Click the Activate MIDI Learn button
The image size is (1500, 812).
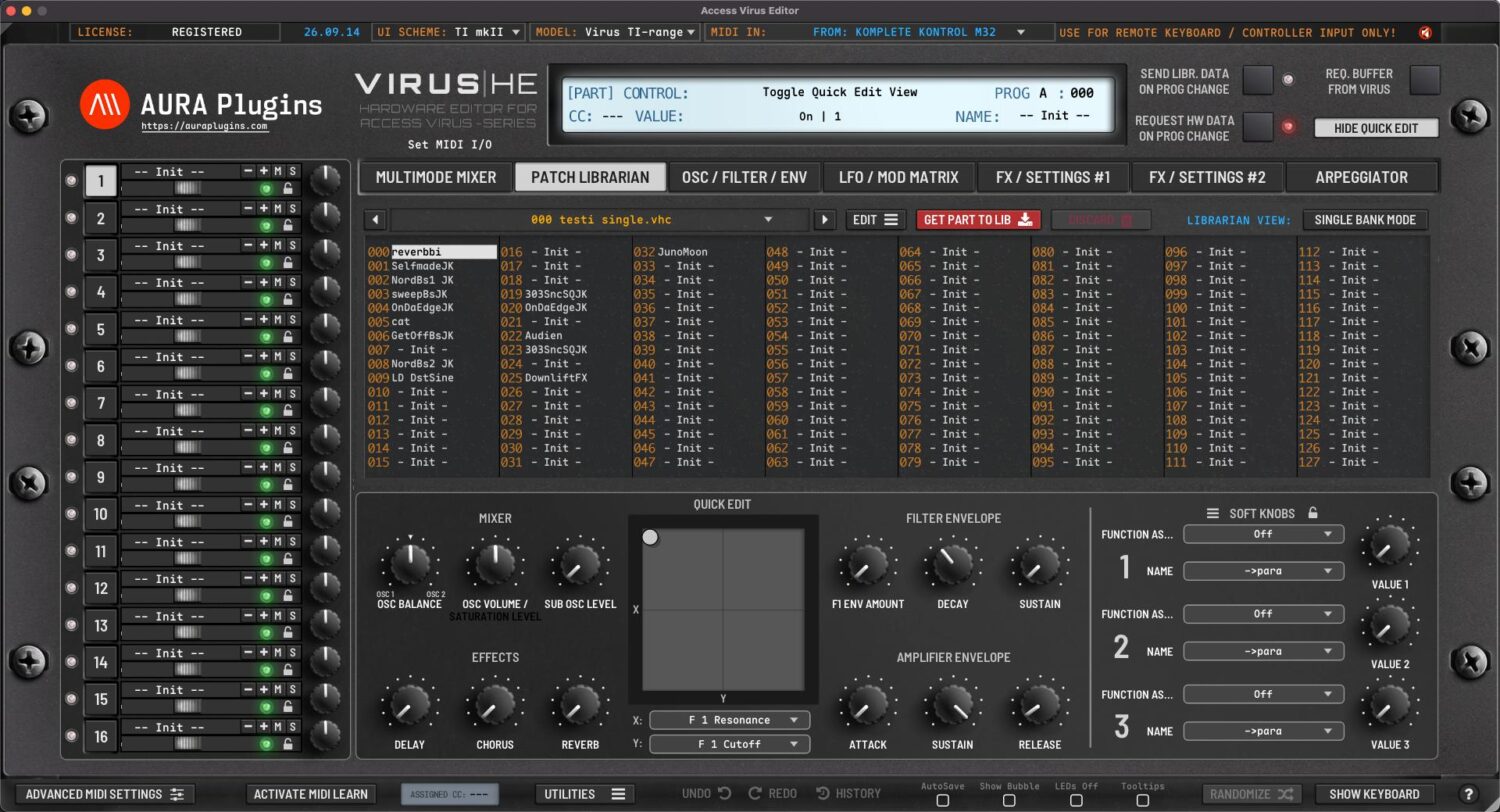pyautogui.click(x=311, y=794)
